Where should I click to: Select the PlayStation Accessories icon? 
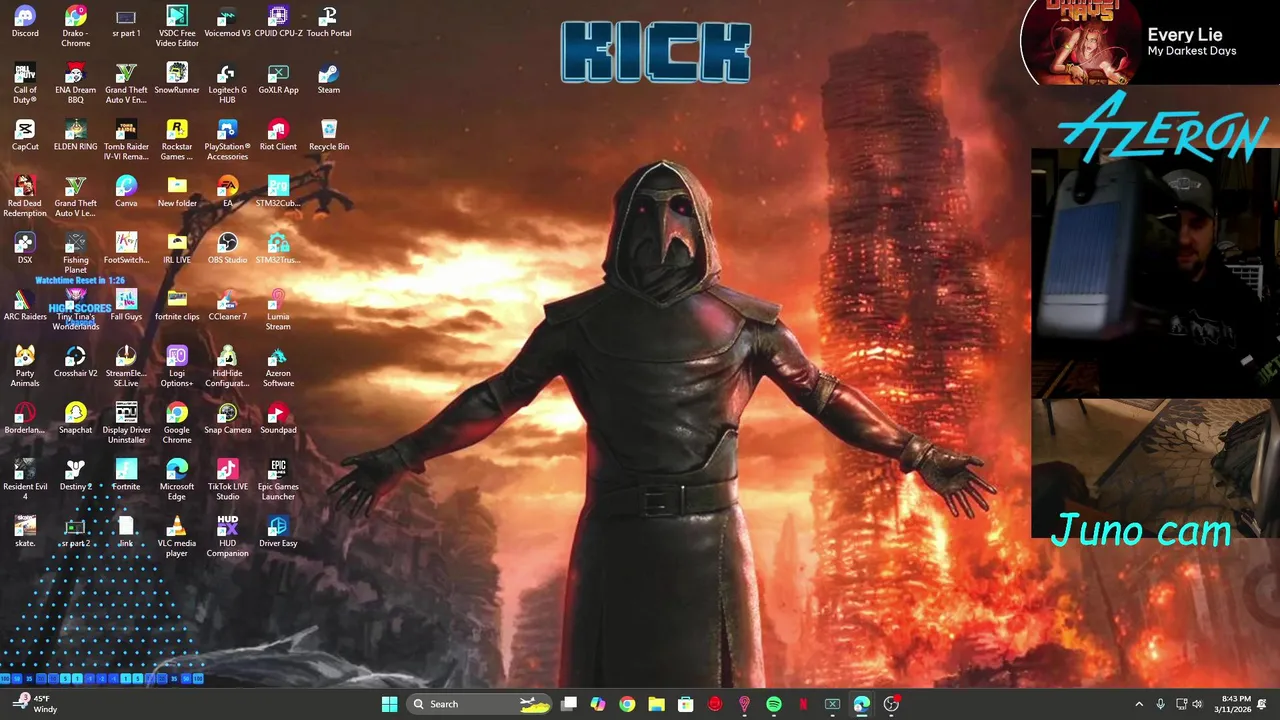click(x=227, y=141)
